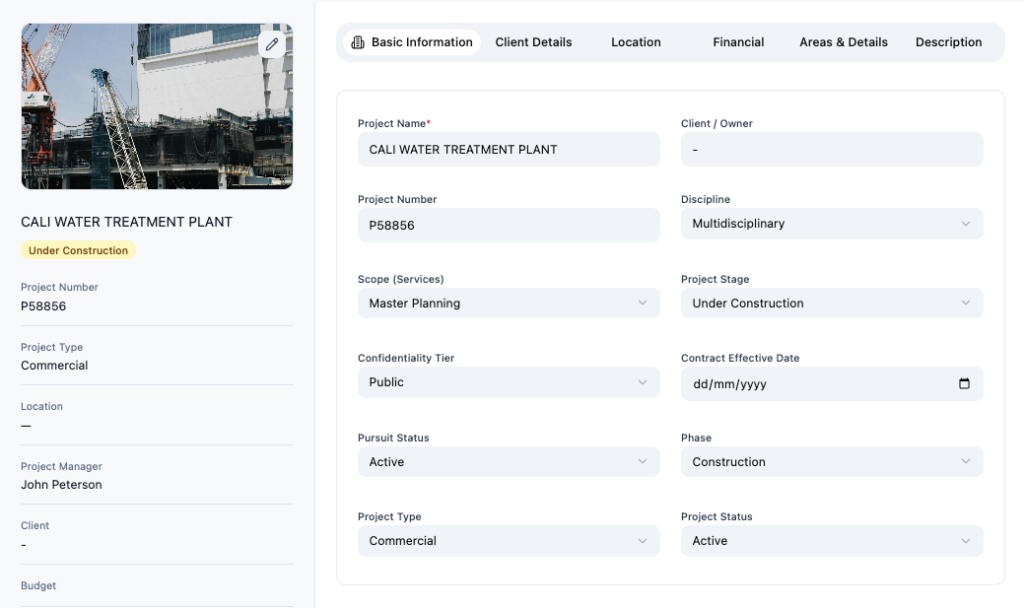The height and width of the screenshot is (608, 1024).
Task: Expand the Pursuit Status dropdown
Action: (x=508, y=462)
